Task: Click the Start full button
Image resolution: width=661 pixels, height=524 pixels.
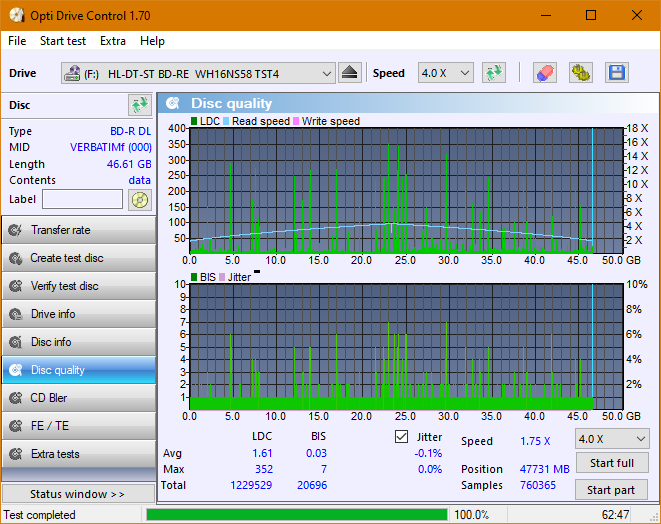Action: (612, 463)
